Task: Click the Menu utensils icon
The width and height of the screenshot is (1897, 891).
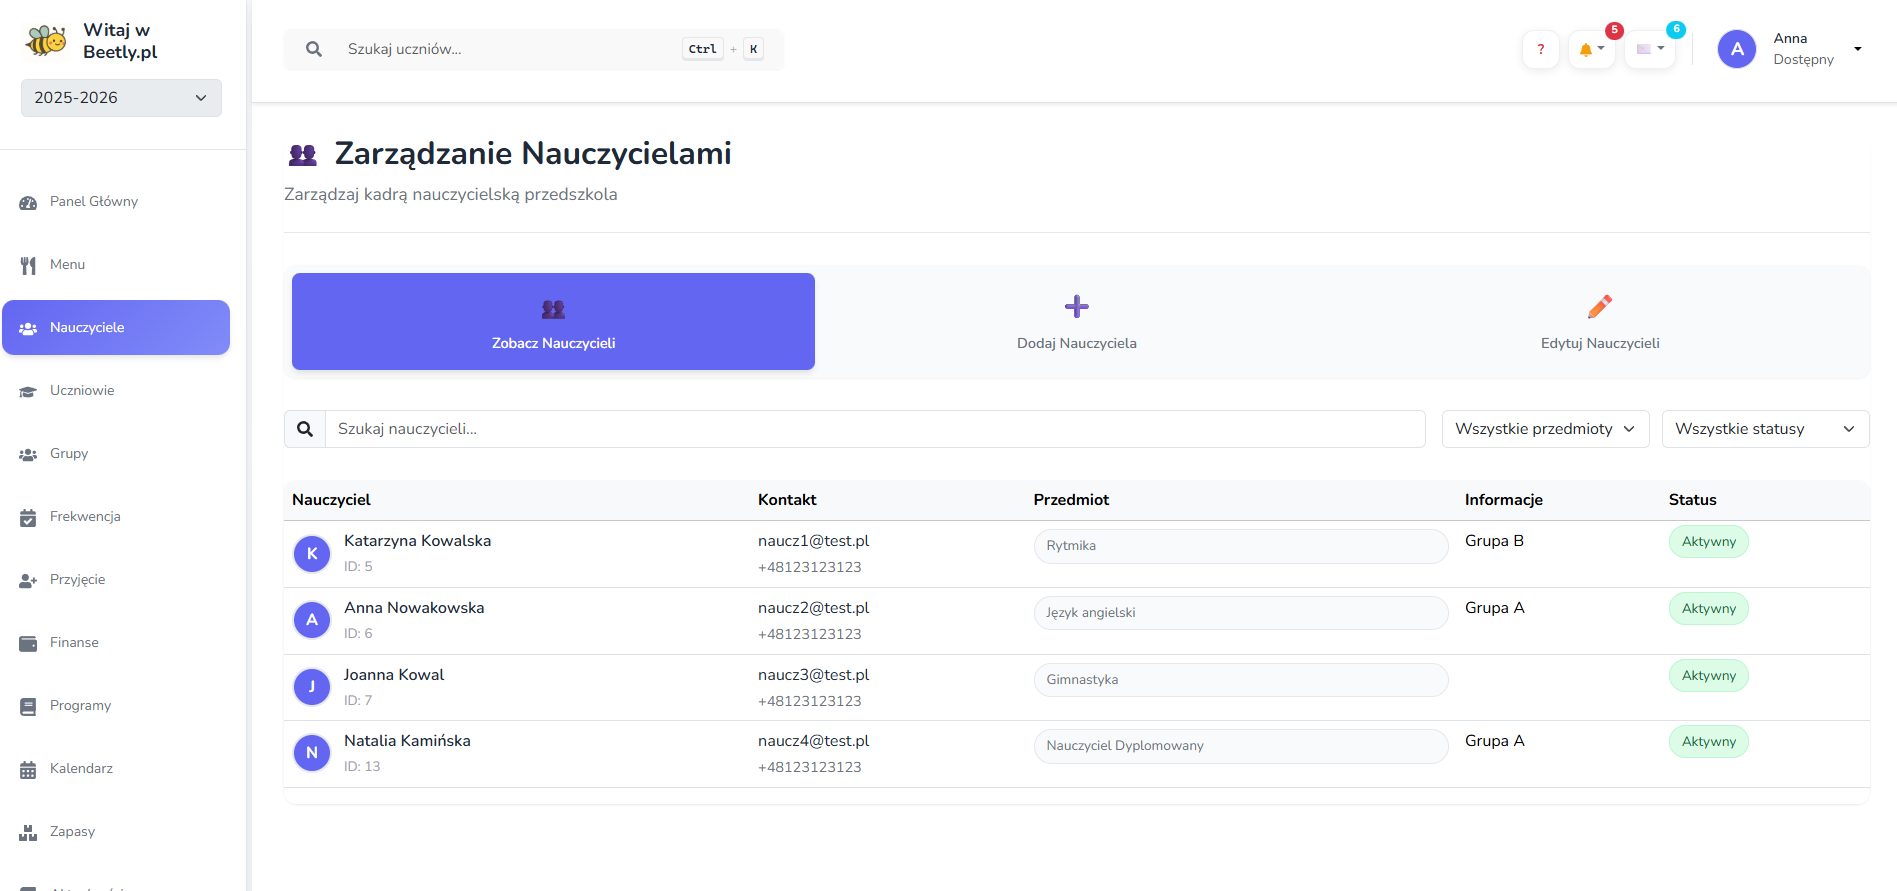Action: [28, 265]
